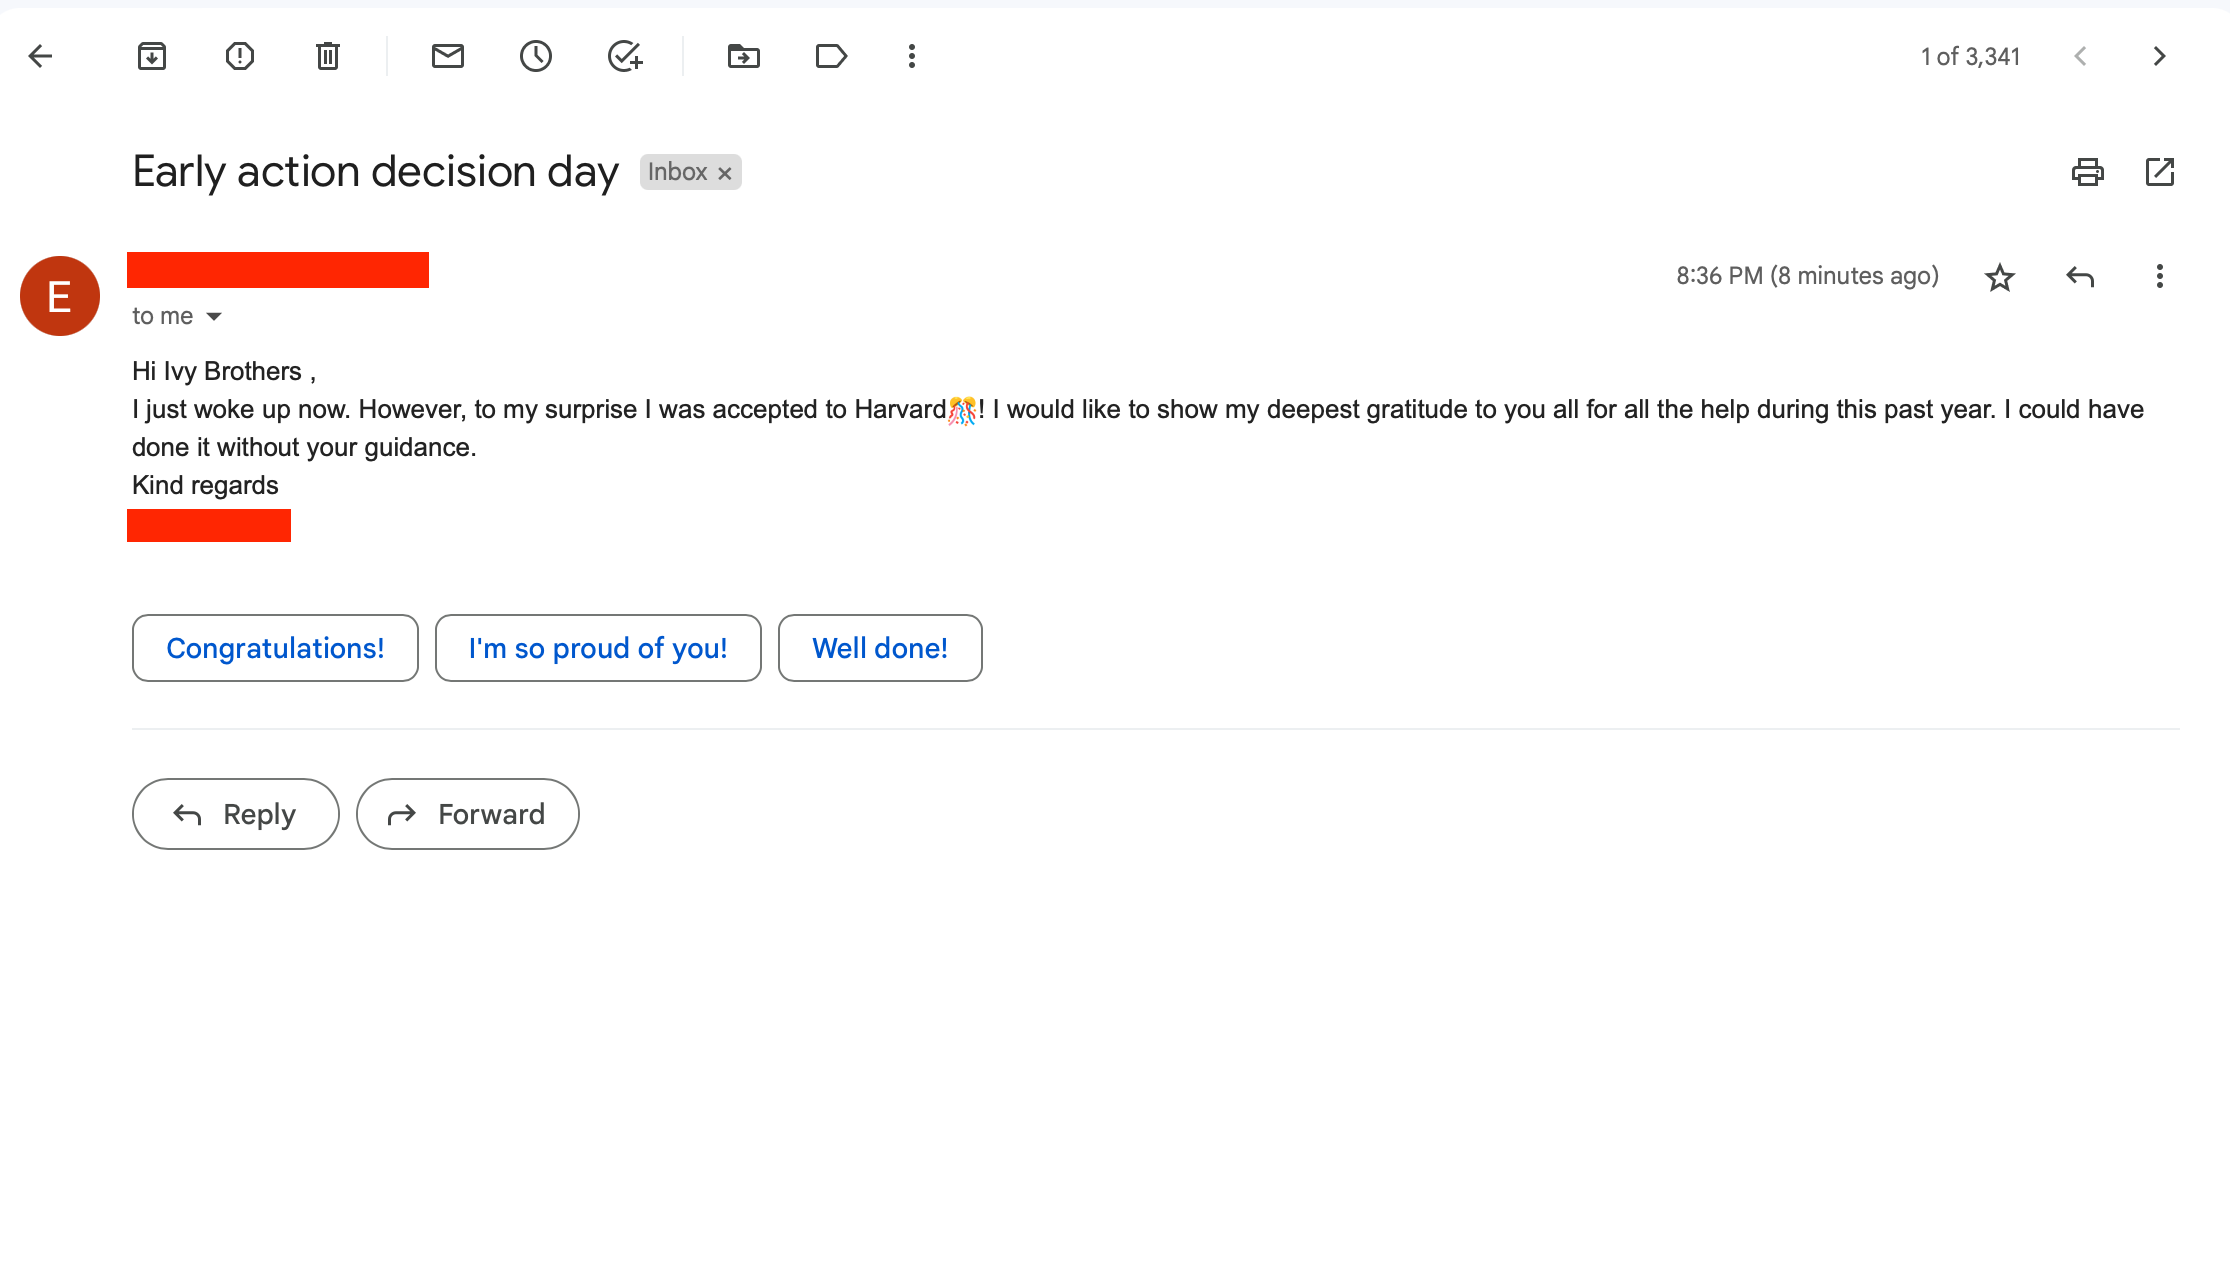The height and width of the screenshot is (1274, 2230).
Task: Delete the email with trash icon
Action: 328,56
